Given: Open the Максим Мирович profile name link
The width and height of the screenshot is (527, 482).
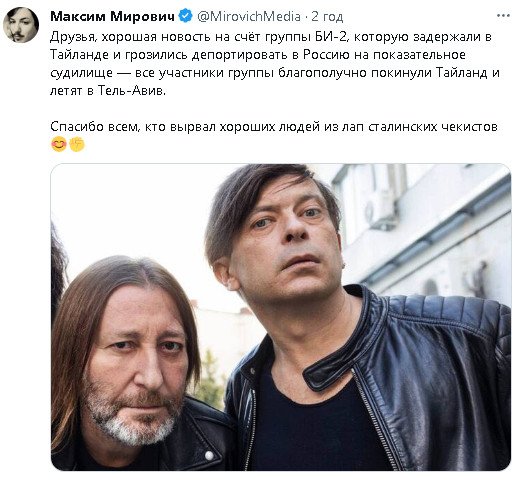Looking at the screenshot, I should coord(113,16).
